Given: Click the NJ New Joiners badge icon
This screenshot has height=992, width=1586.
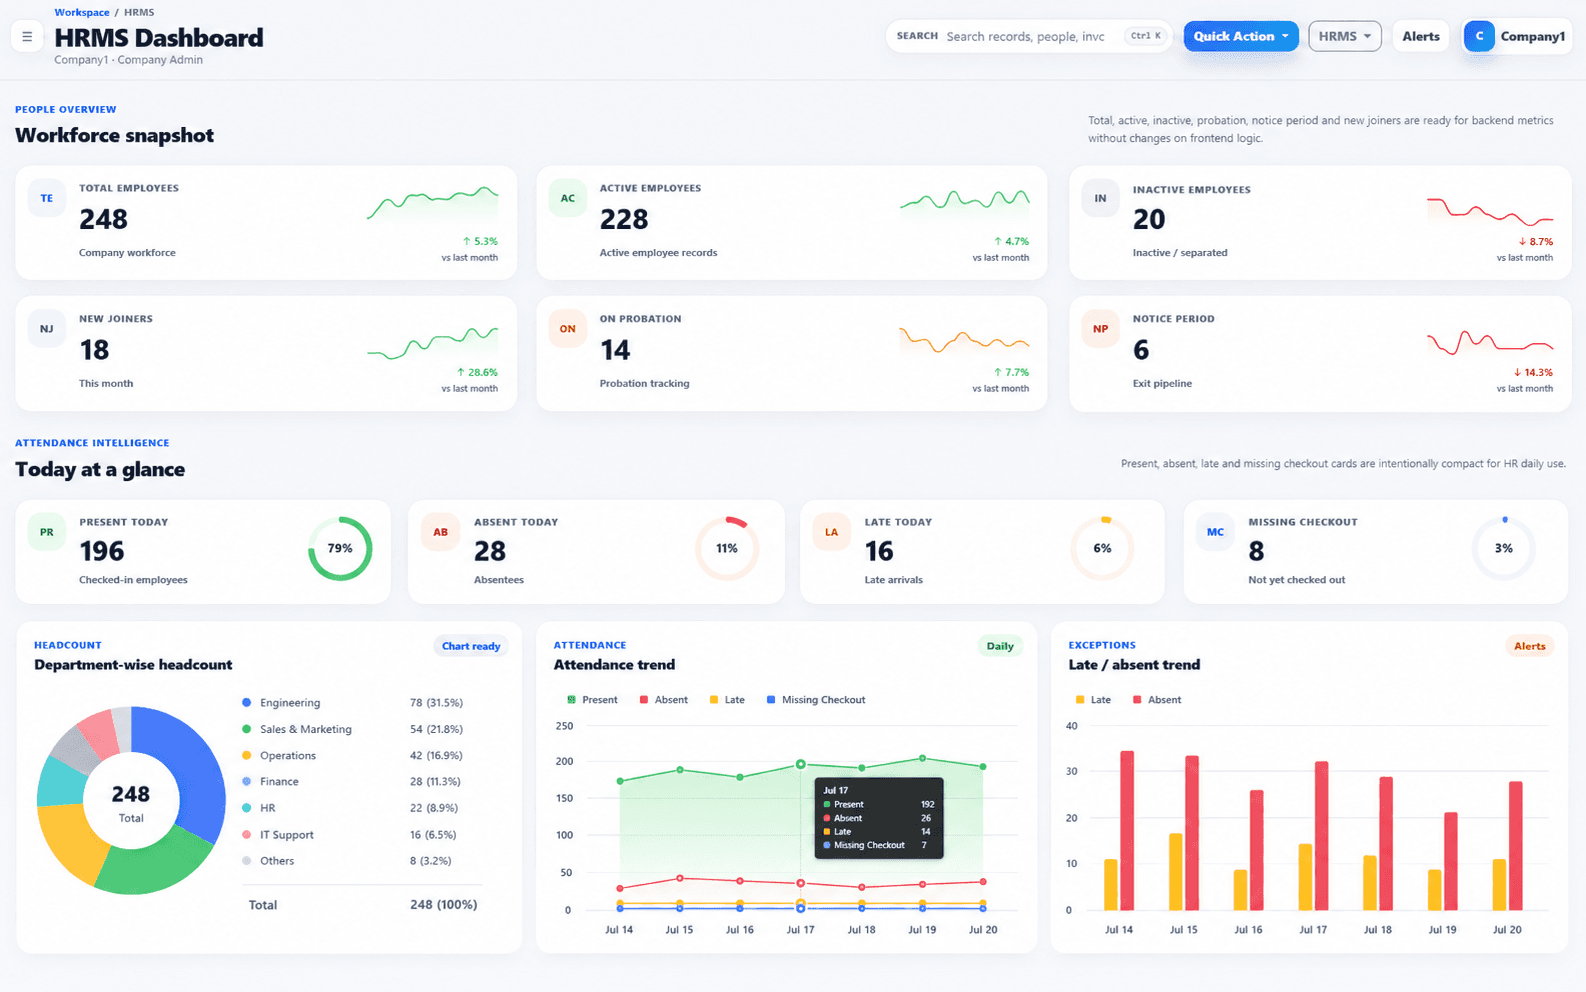Looking at the screenshot, I should point(47,329).
